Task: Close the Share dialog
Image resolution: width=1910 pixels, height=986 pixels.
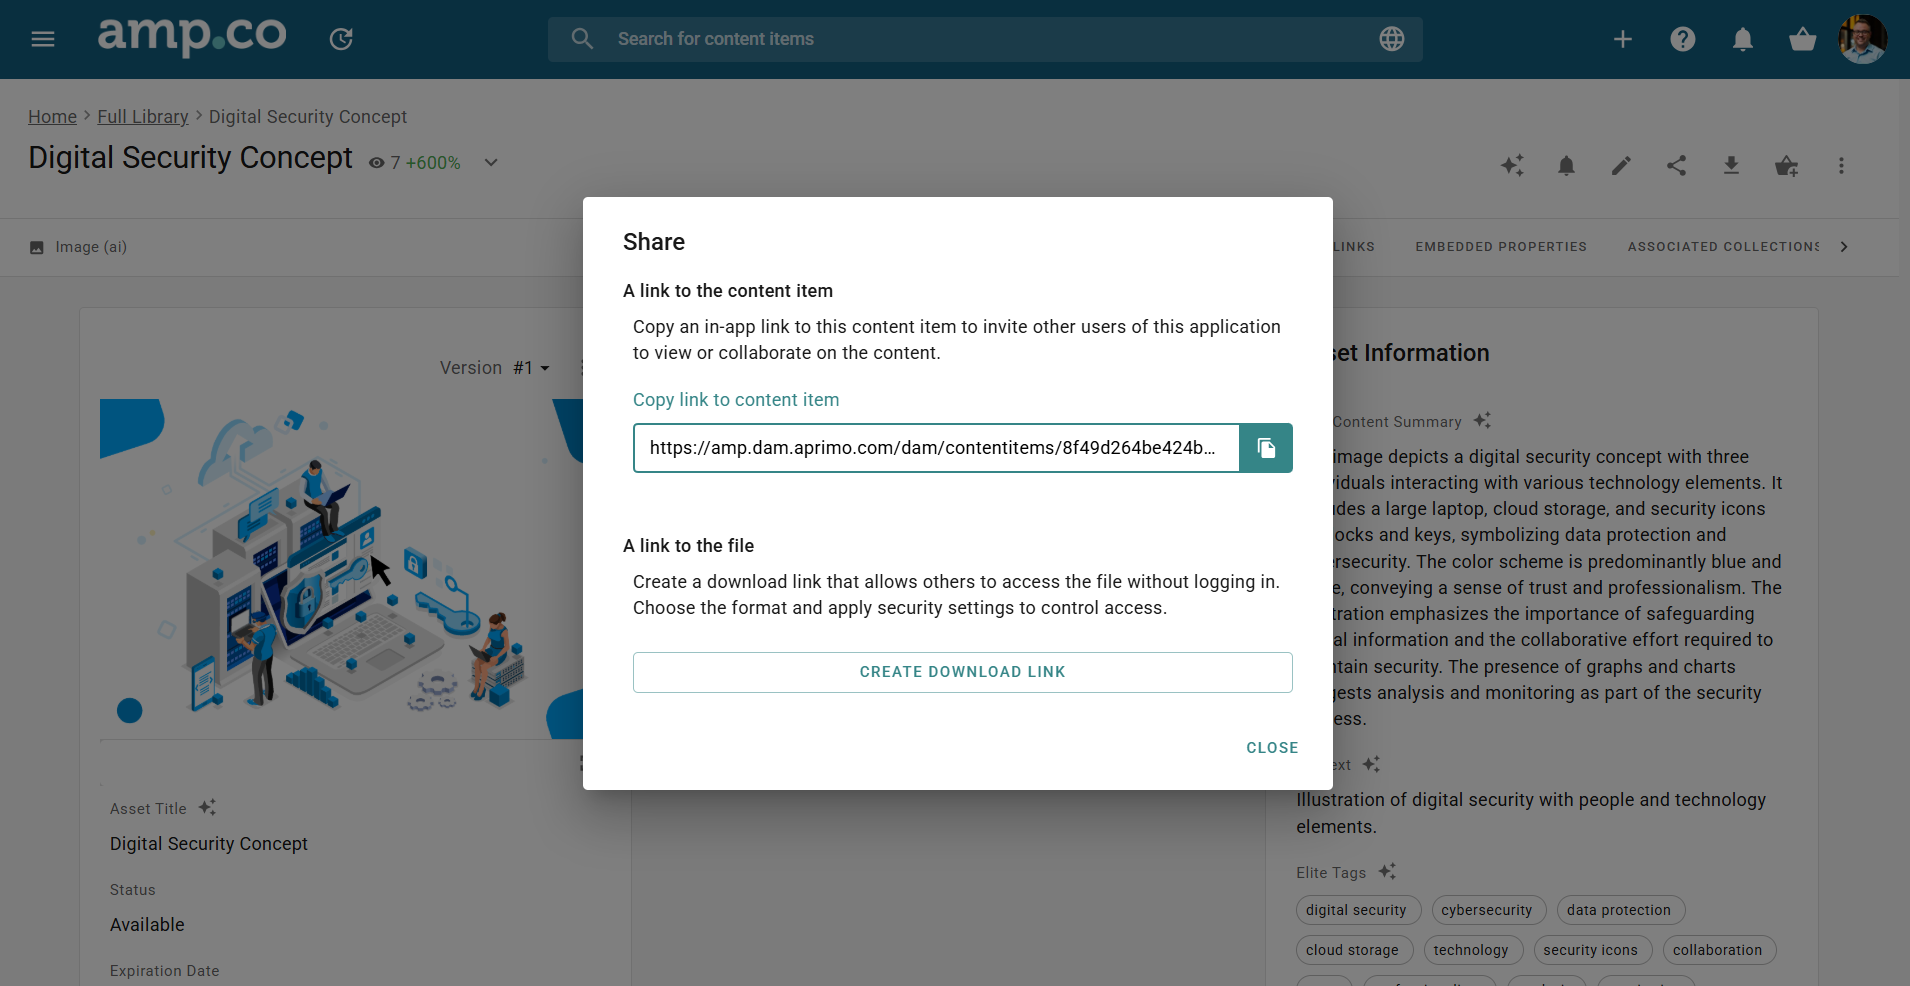Action: tap(1272, 748)
